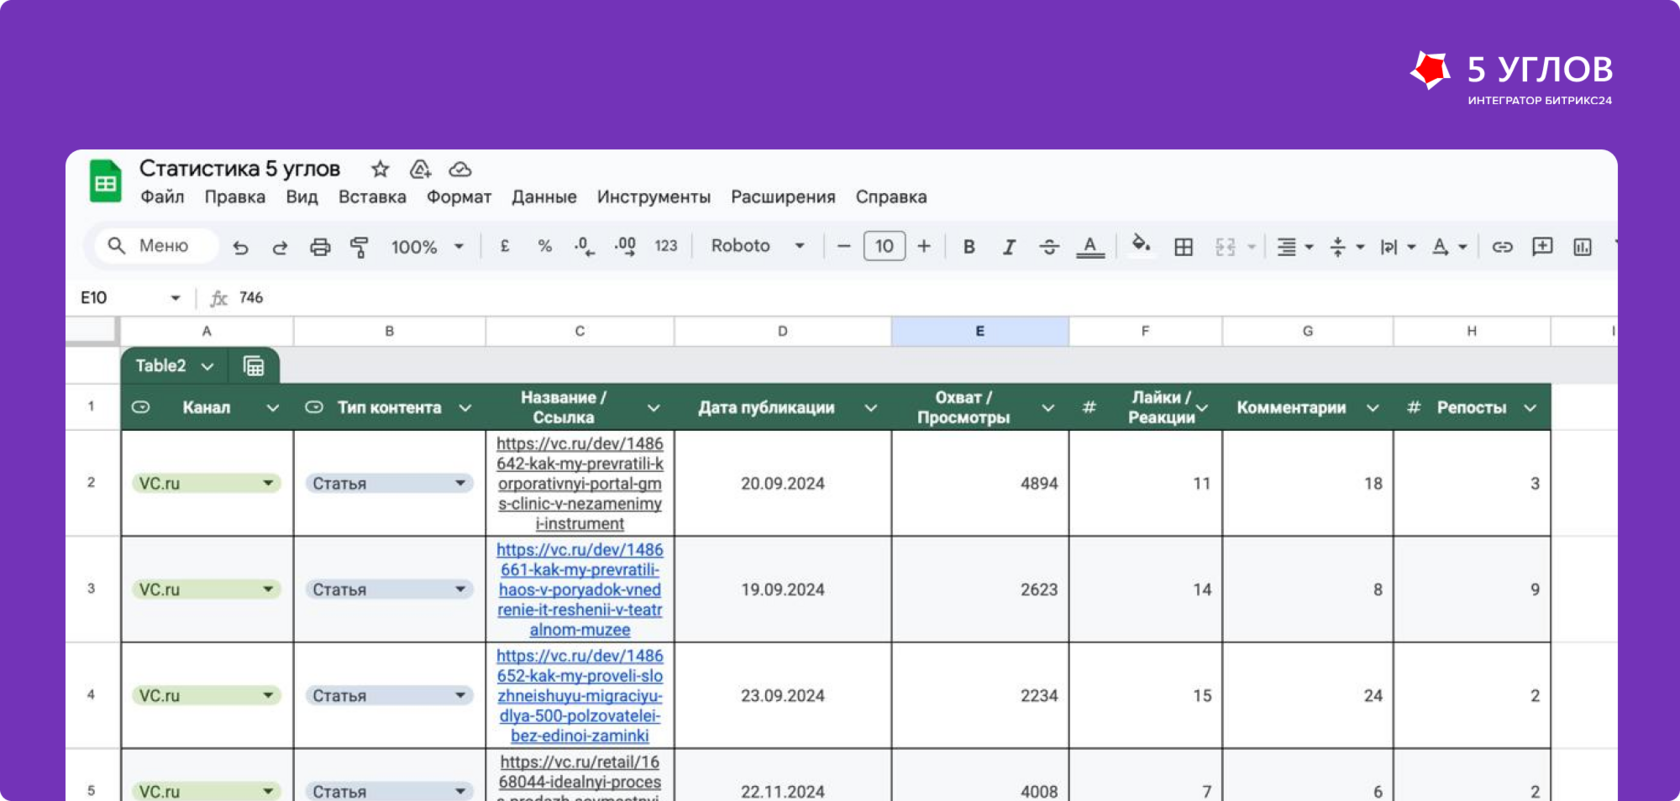1680x801 pixels.
Task: Check the cloud save status icon
Action: tap(460, 169)
